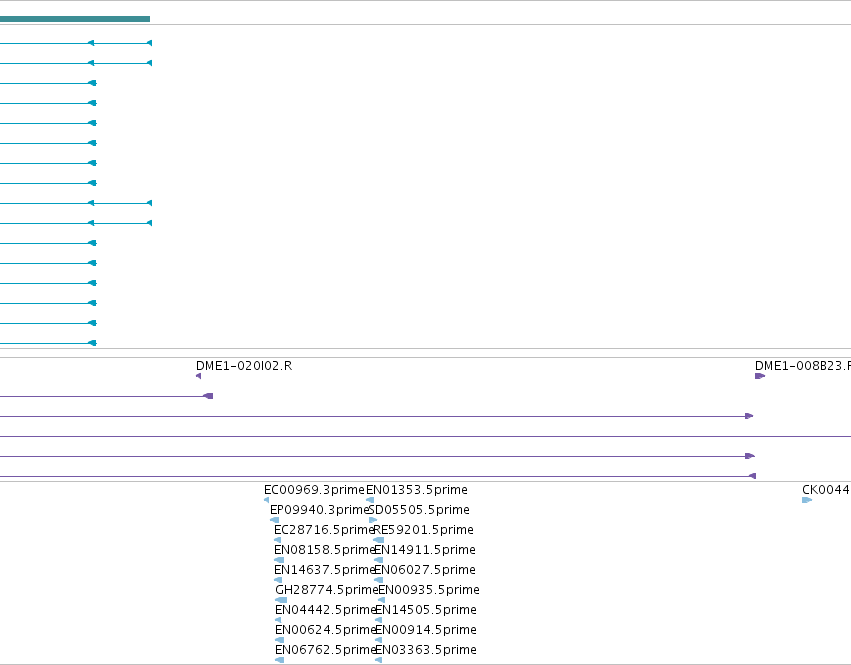
Task: Select the EN06762.5prime EST label
Action: tap(326, 650)
